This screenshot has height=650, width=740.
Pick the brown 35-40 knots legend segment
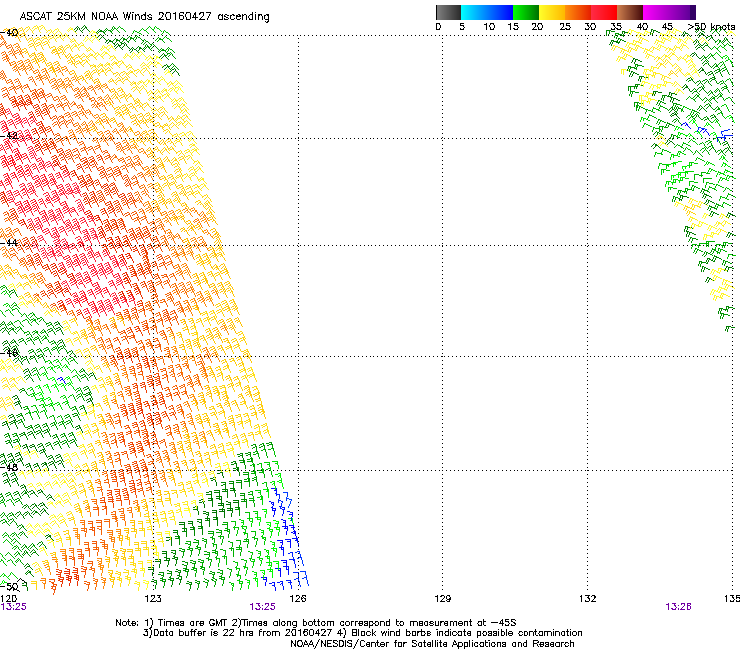(630, 12)
